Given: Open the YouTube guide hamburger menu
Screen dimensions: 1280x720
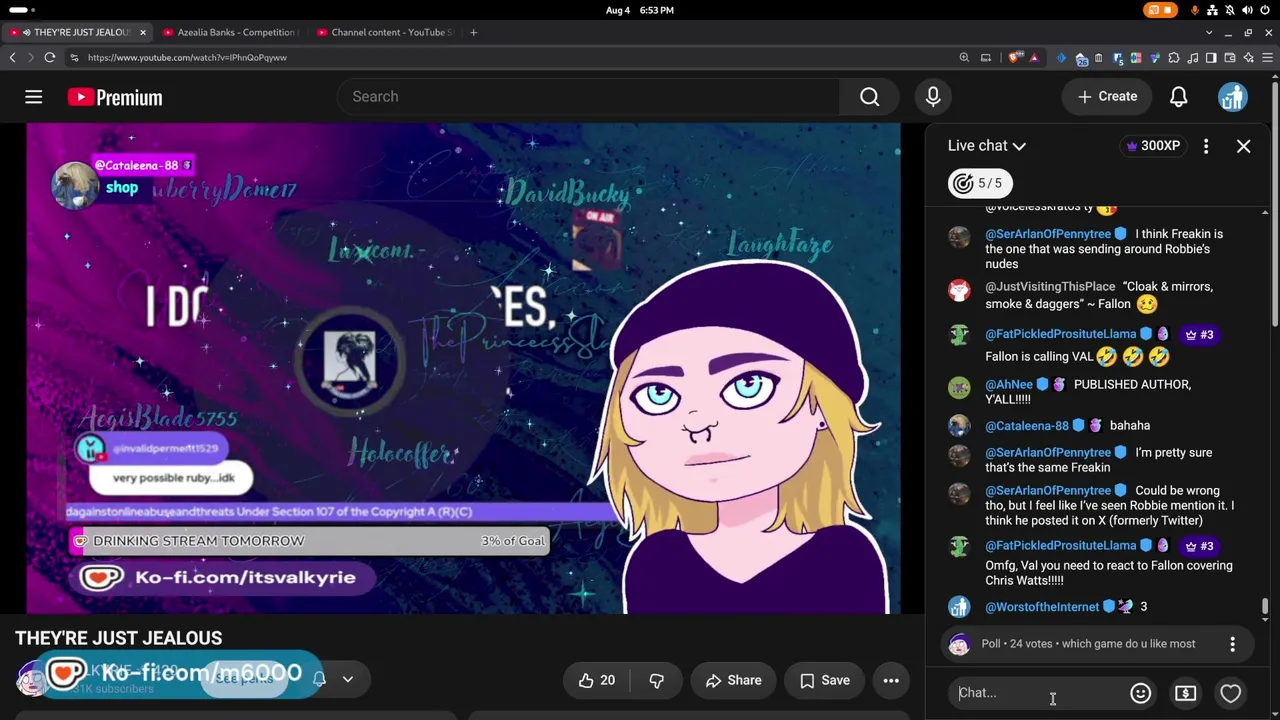Looking at the screenshot, I should point(33,97).
